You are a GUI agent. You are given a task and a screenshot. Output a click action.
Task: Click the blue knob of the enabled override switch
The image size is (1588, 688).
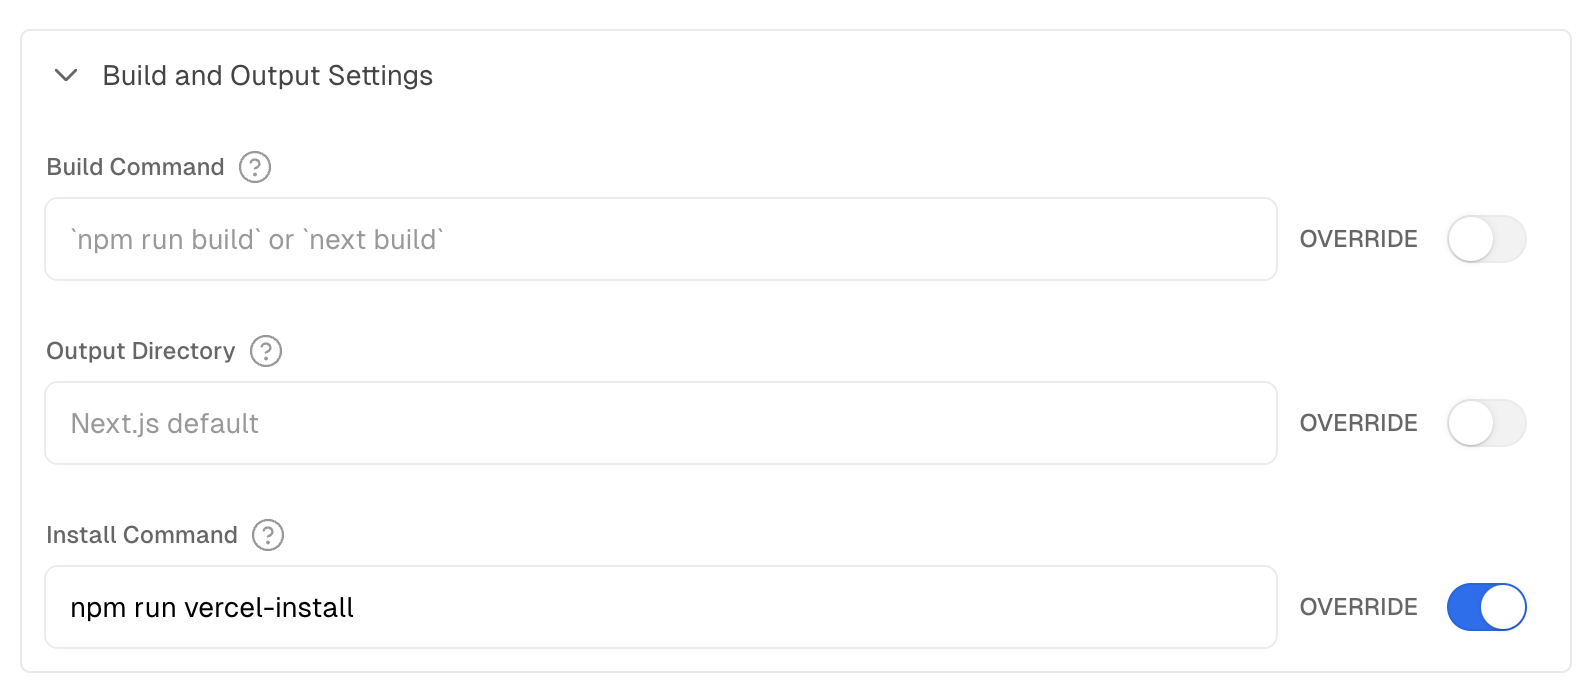tap(1502, 607)
